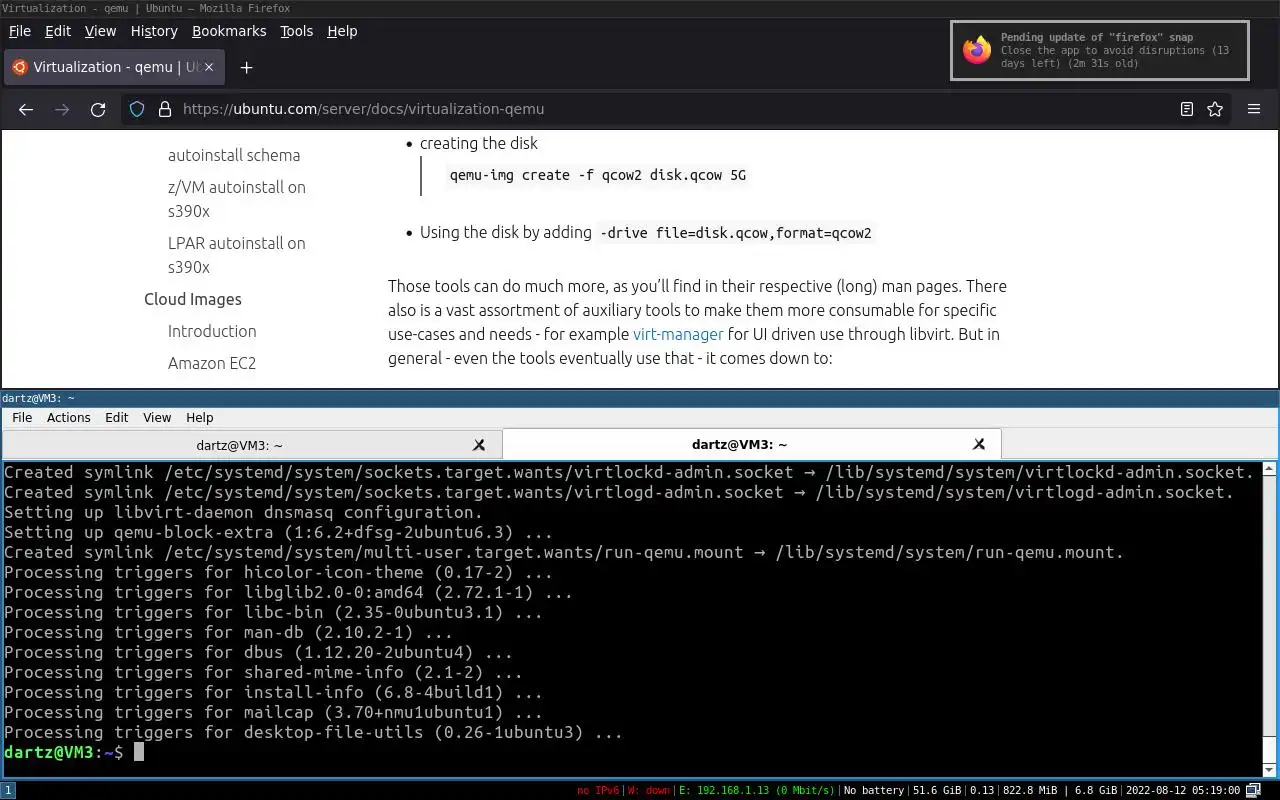The width and height of the screenshot is (1280, 800).
Task: Click the 0.13 load status entry
Action: click(x=981, y=790)
